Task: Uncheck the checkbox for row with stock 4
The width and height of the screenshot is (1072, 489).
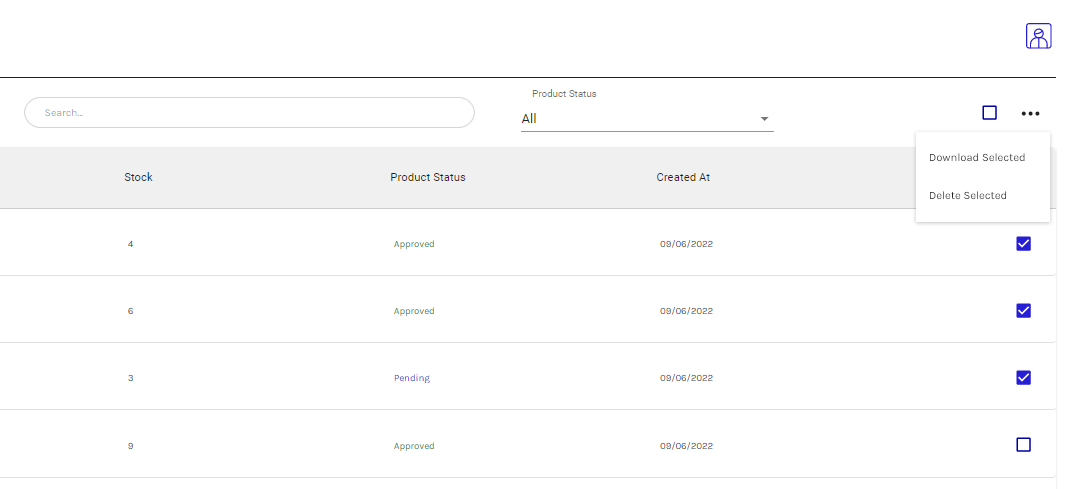Action: (1023, 244)
